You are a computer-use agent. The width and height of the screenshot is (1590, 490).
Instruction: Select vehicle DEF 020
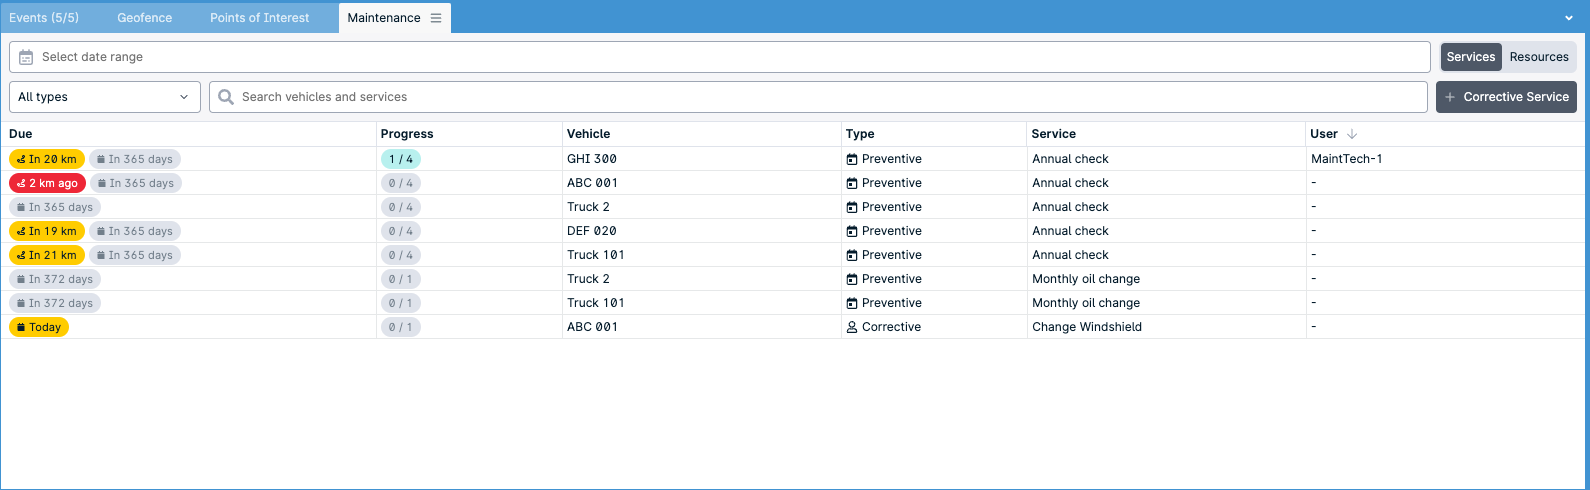tap(592, 231)
